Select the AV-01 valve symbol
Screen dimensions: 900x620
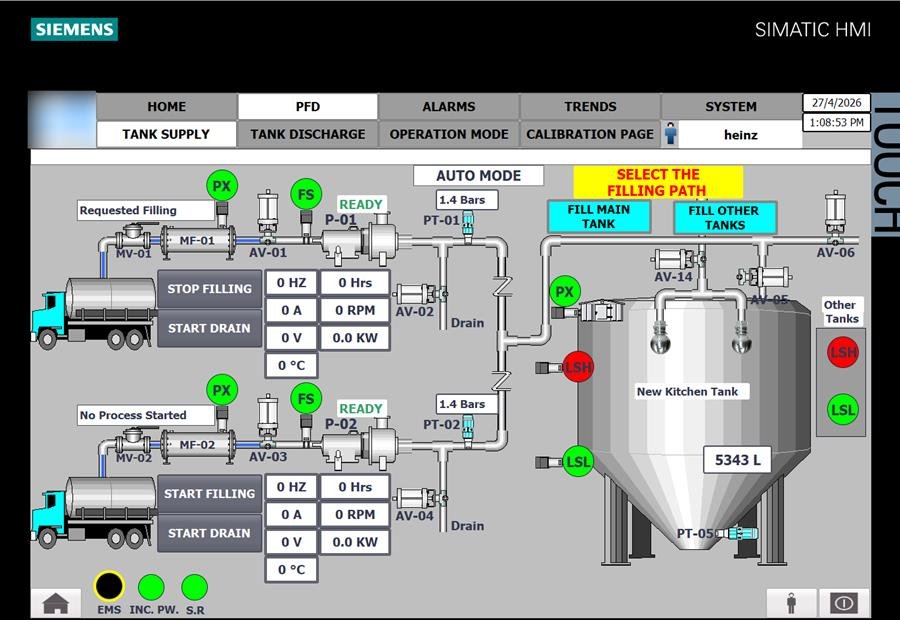[267, 219]
